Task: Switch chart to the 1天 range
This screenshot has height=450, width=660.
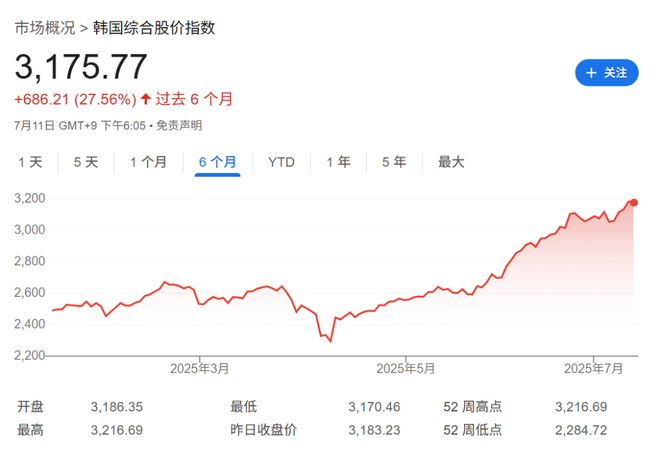Action: pos(30,161)
